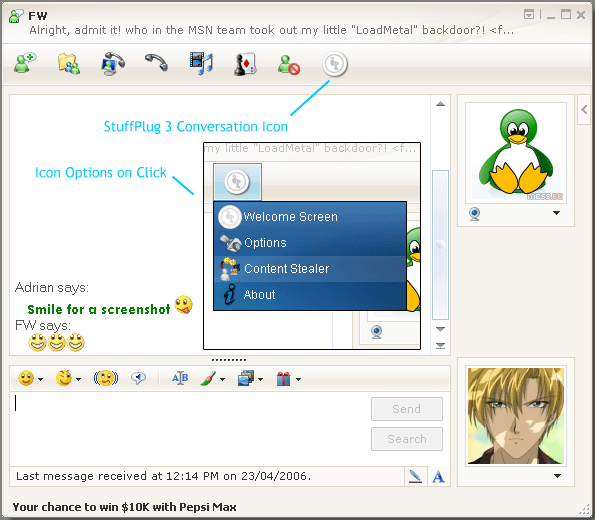This screenshot has height=520, width=595.
Task: Expand the winks dropdown arrow
Action: click(x=79, y=379)
